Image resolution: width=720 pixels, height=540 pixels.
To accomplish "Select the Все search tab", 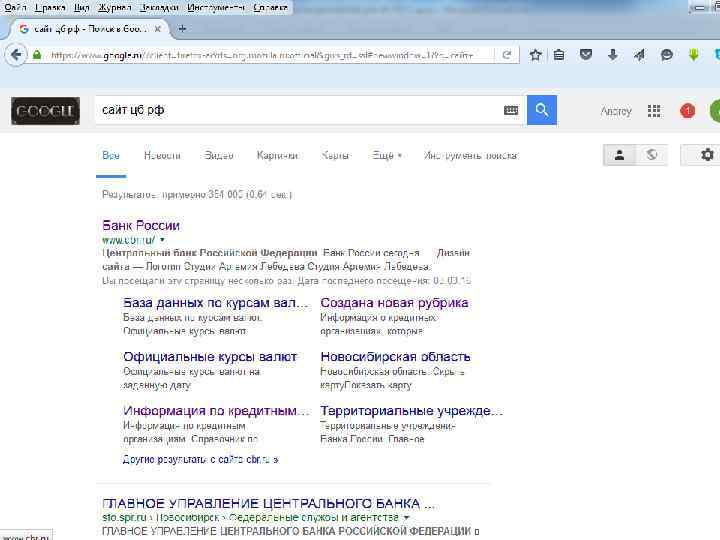I will 111,155.
